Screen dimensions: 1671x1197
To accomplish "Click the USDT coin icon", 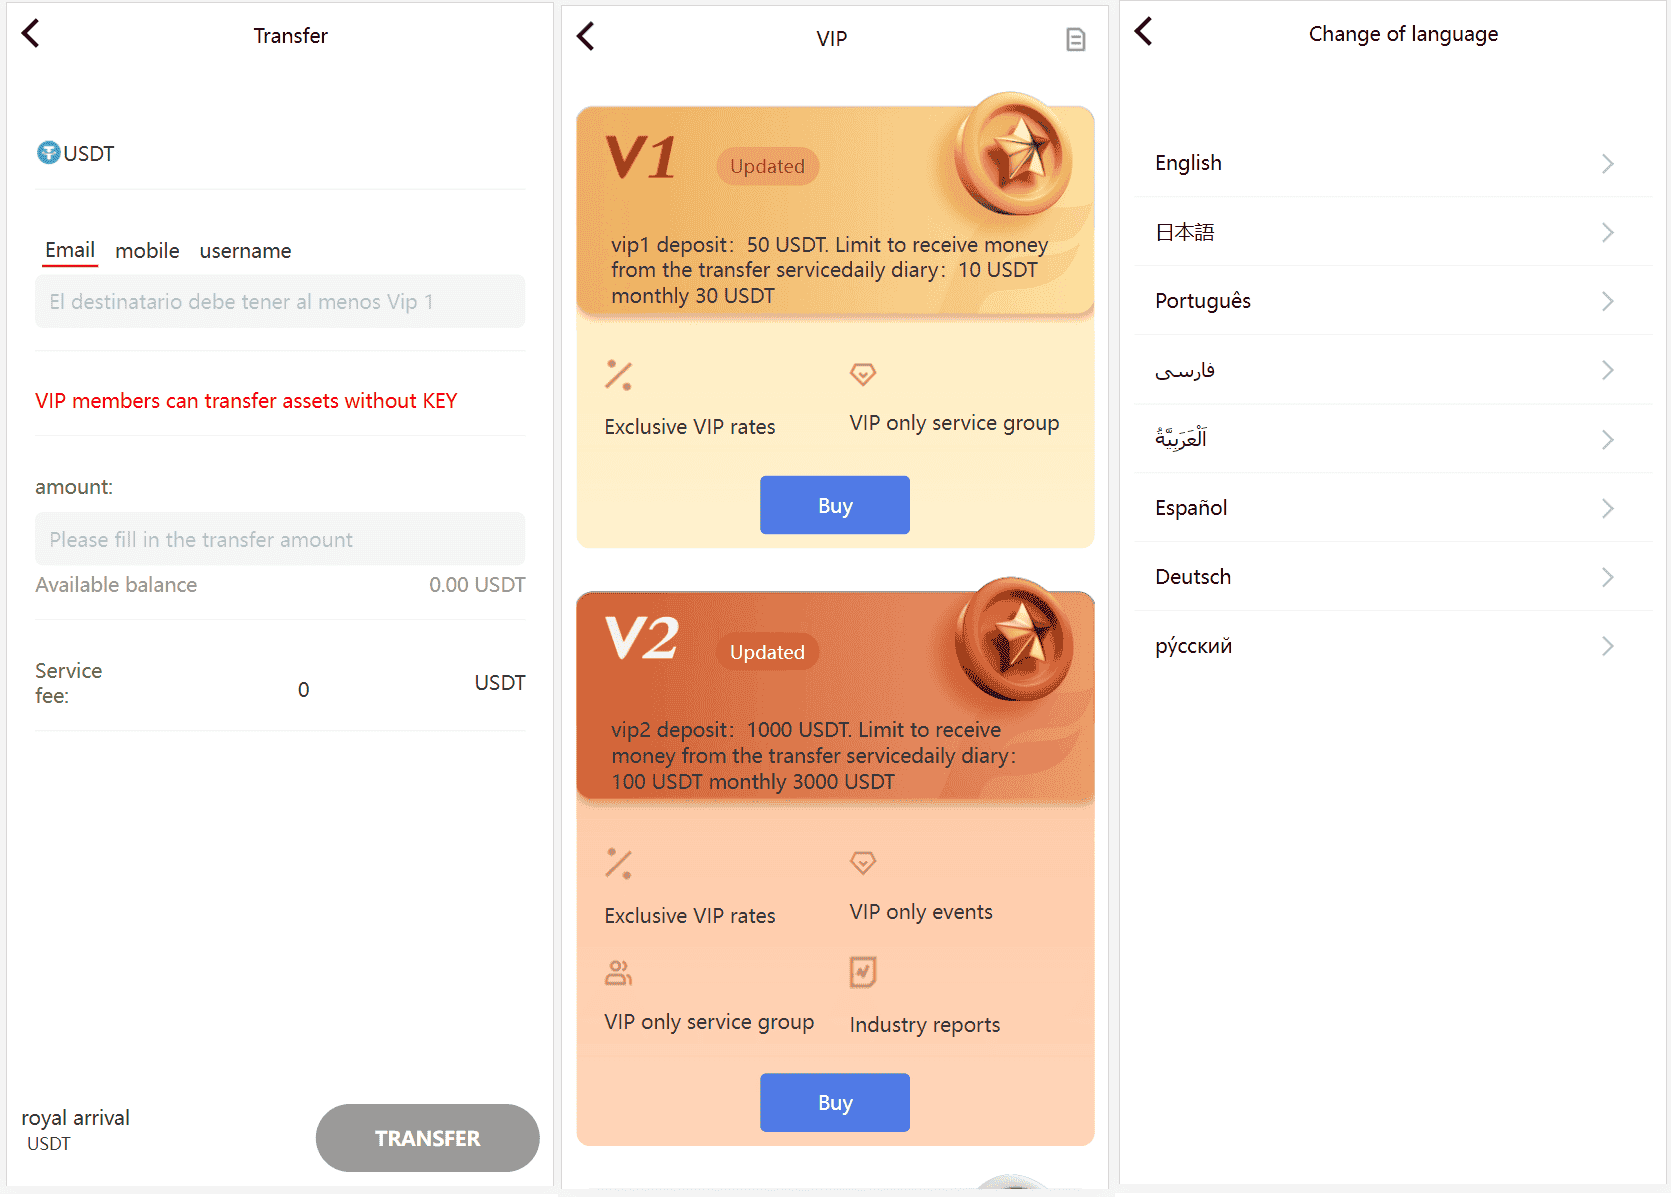I will coord(48,153).
